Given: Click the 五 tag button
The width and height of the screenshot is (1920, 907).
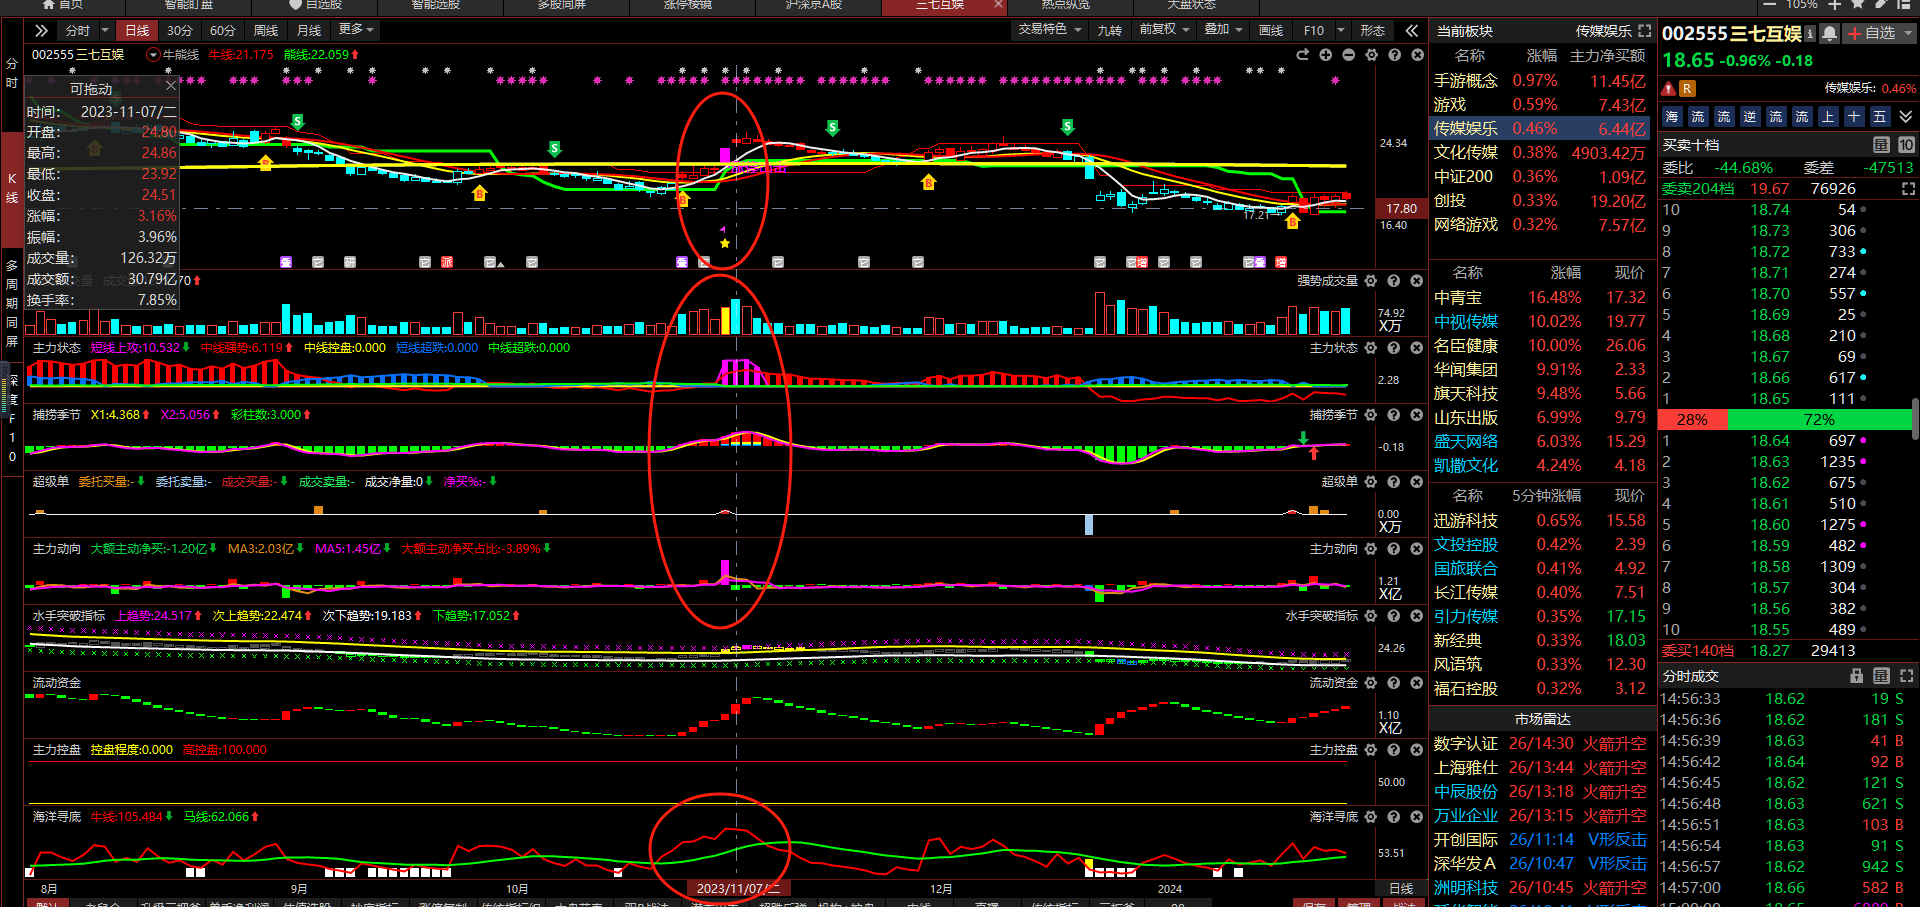Looking at the screenshot, I should pos(1880,117).
